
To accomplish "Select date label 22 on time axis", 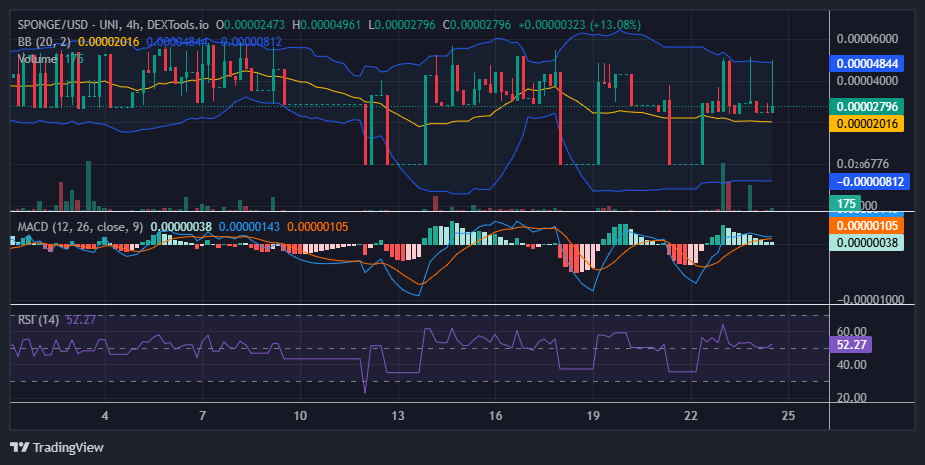I will (691, 415).
